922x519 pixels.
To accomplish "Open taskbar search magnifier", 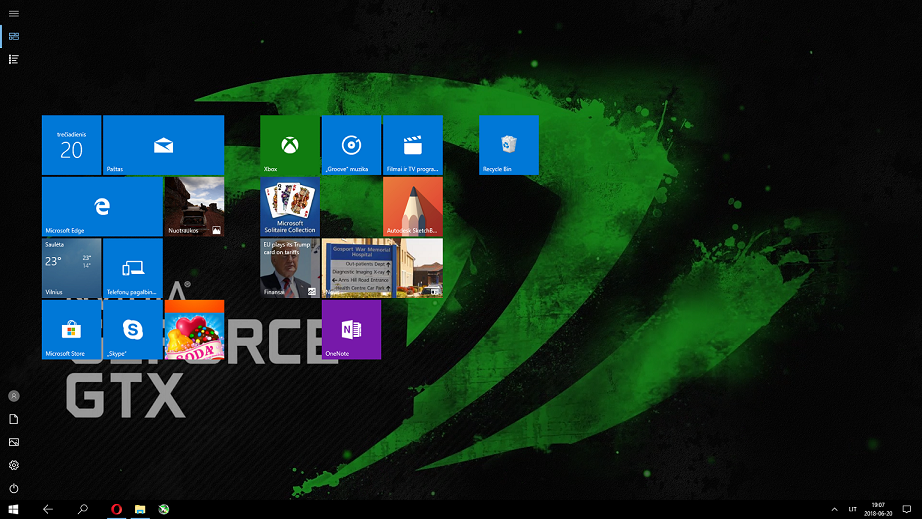I will [83, 510].
